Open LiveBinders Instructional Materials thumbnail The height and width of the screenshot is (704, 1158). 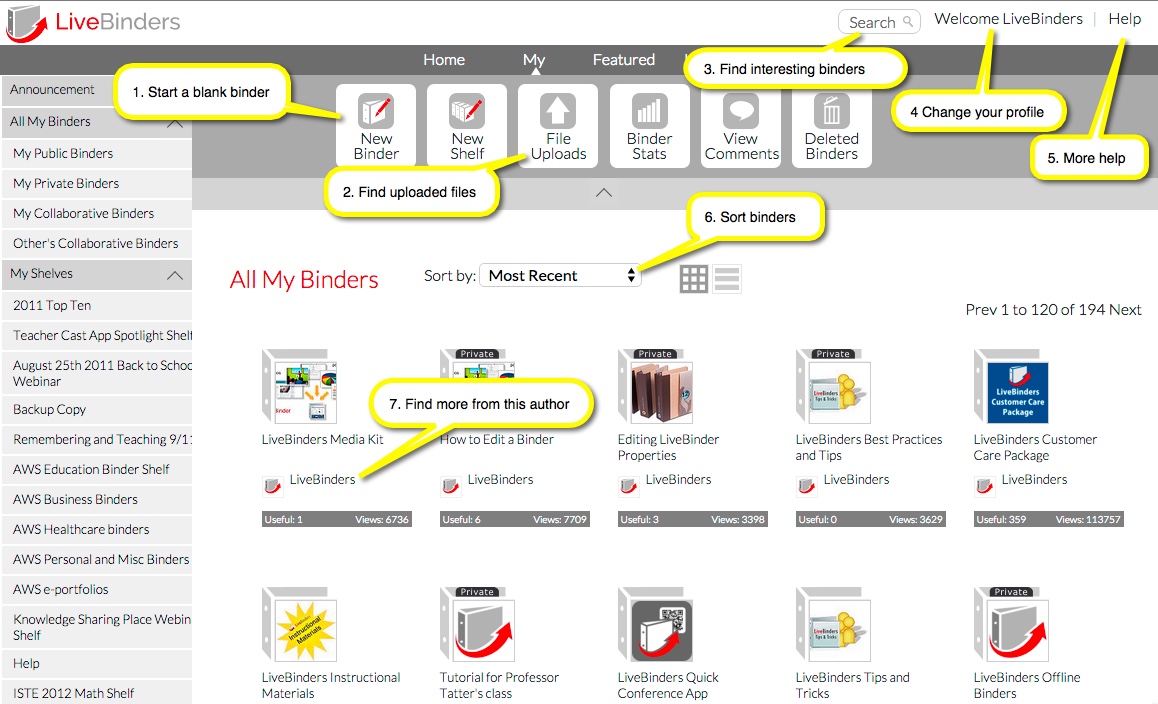pyautogui.click(x=301, y=625)
